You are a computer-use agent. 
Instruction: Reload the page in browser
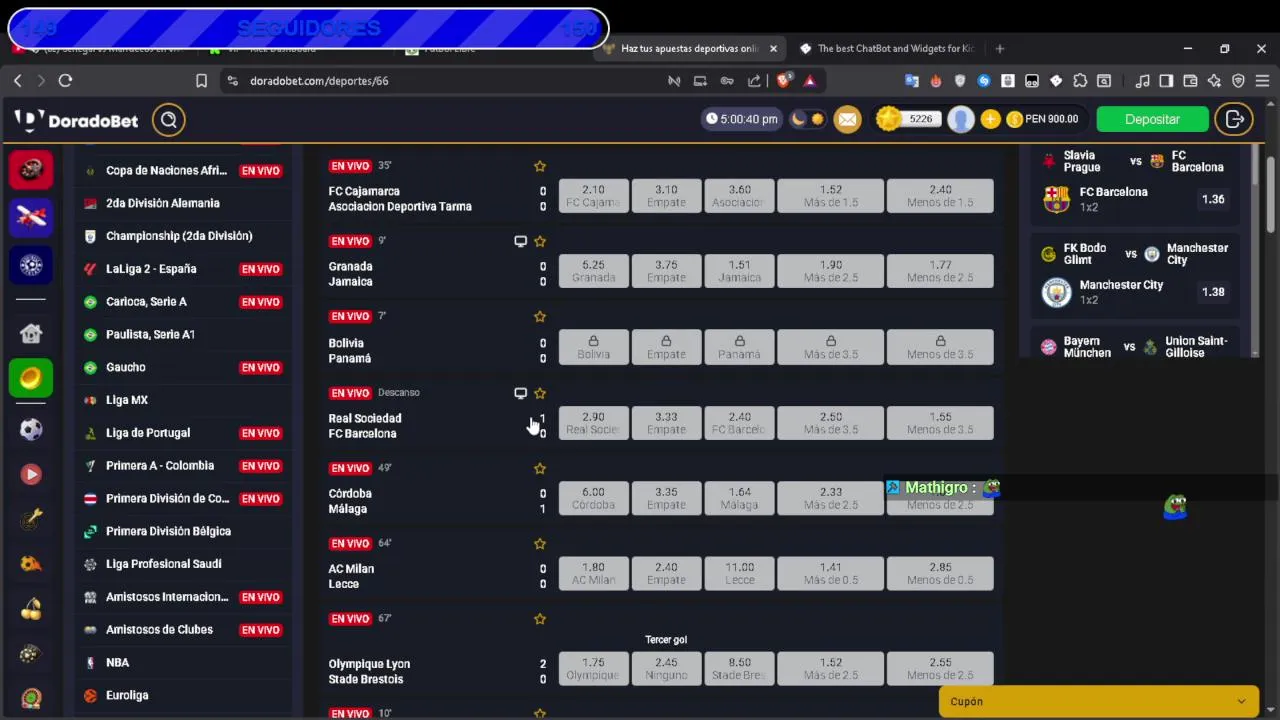click(65, 80)
